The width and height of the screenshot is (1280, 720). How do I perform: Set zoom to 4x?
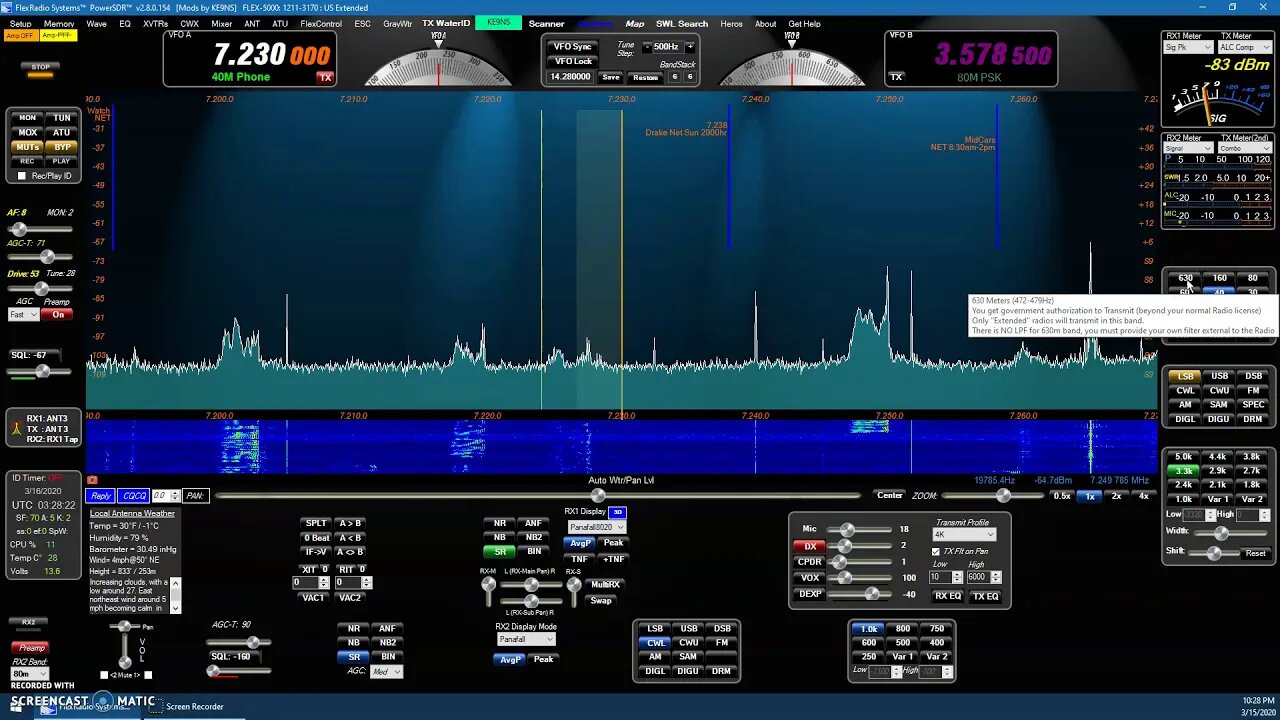click(1144, 496)
